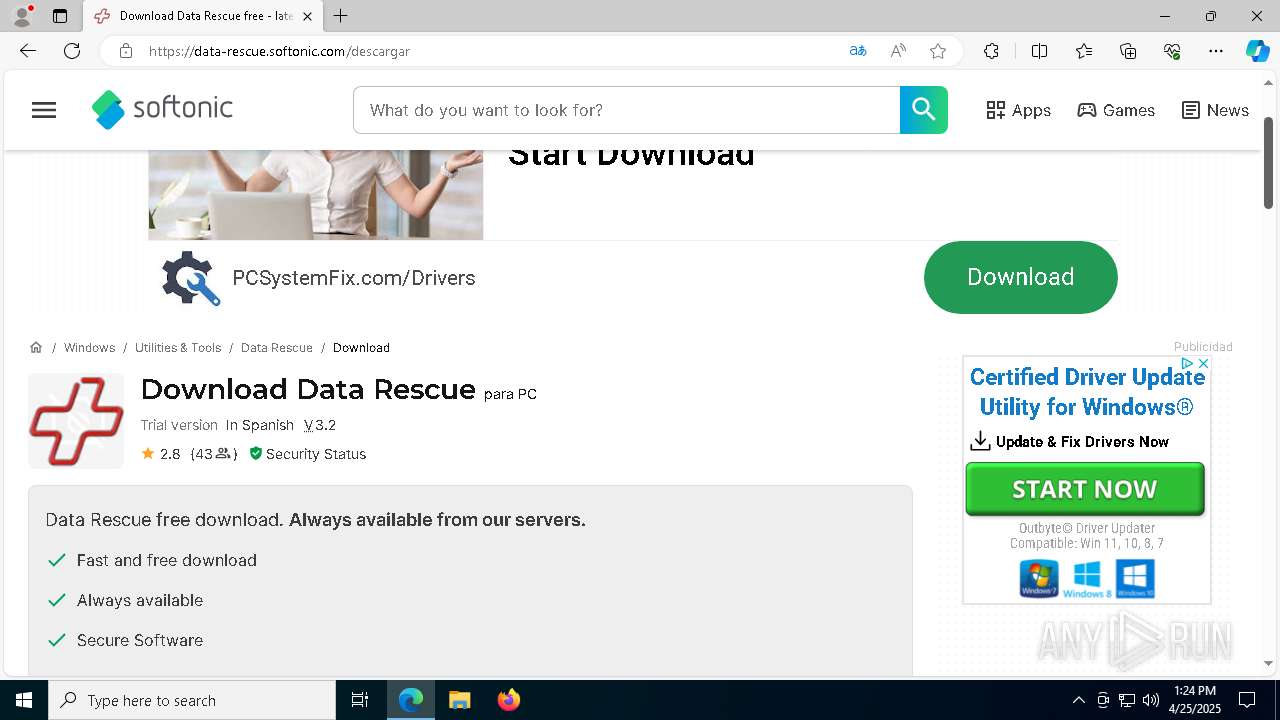Image resolution: width=1280 pixels, height=720 pixels.
Task: Open the browser profile icon
Action: [x=22, y=16]
